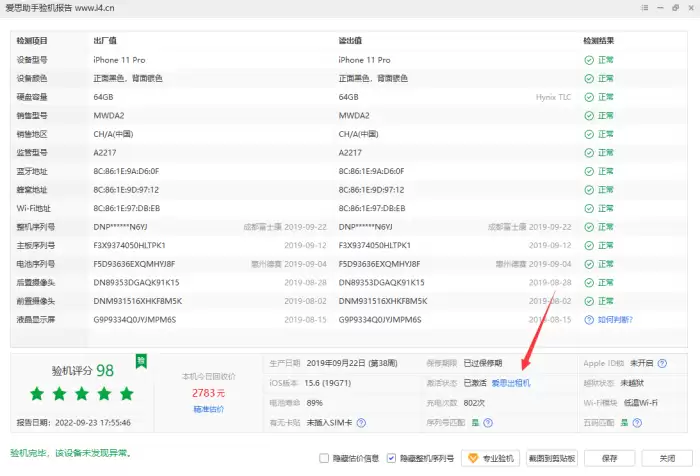Click the 检测项目 column header
Viewport: 700px width, 476px height.
click(x=32, y=41)
